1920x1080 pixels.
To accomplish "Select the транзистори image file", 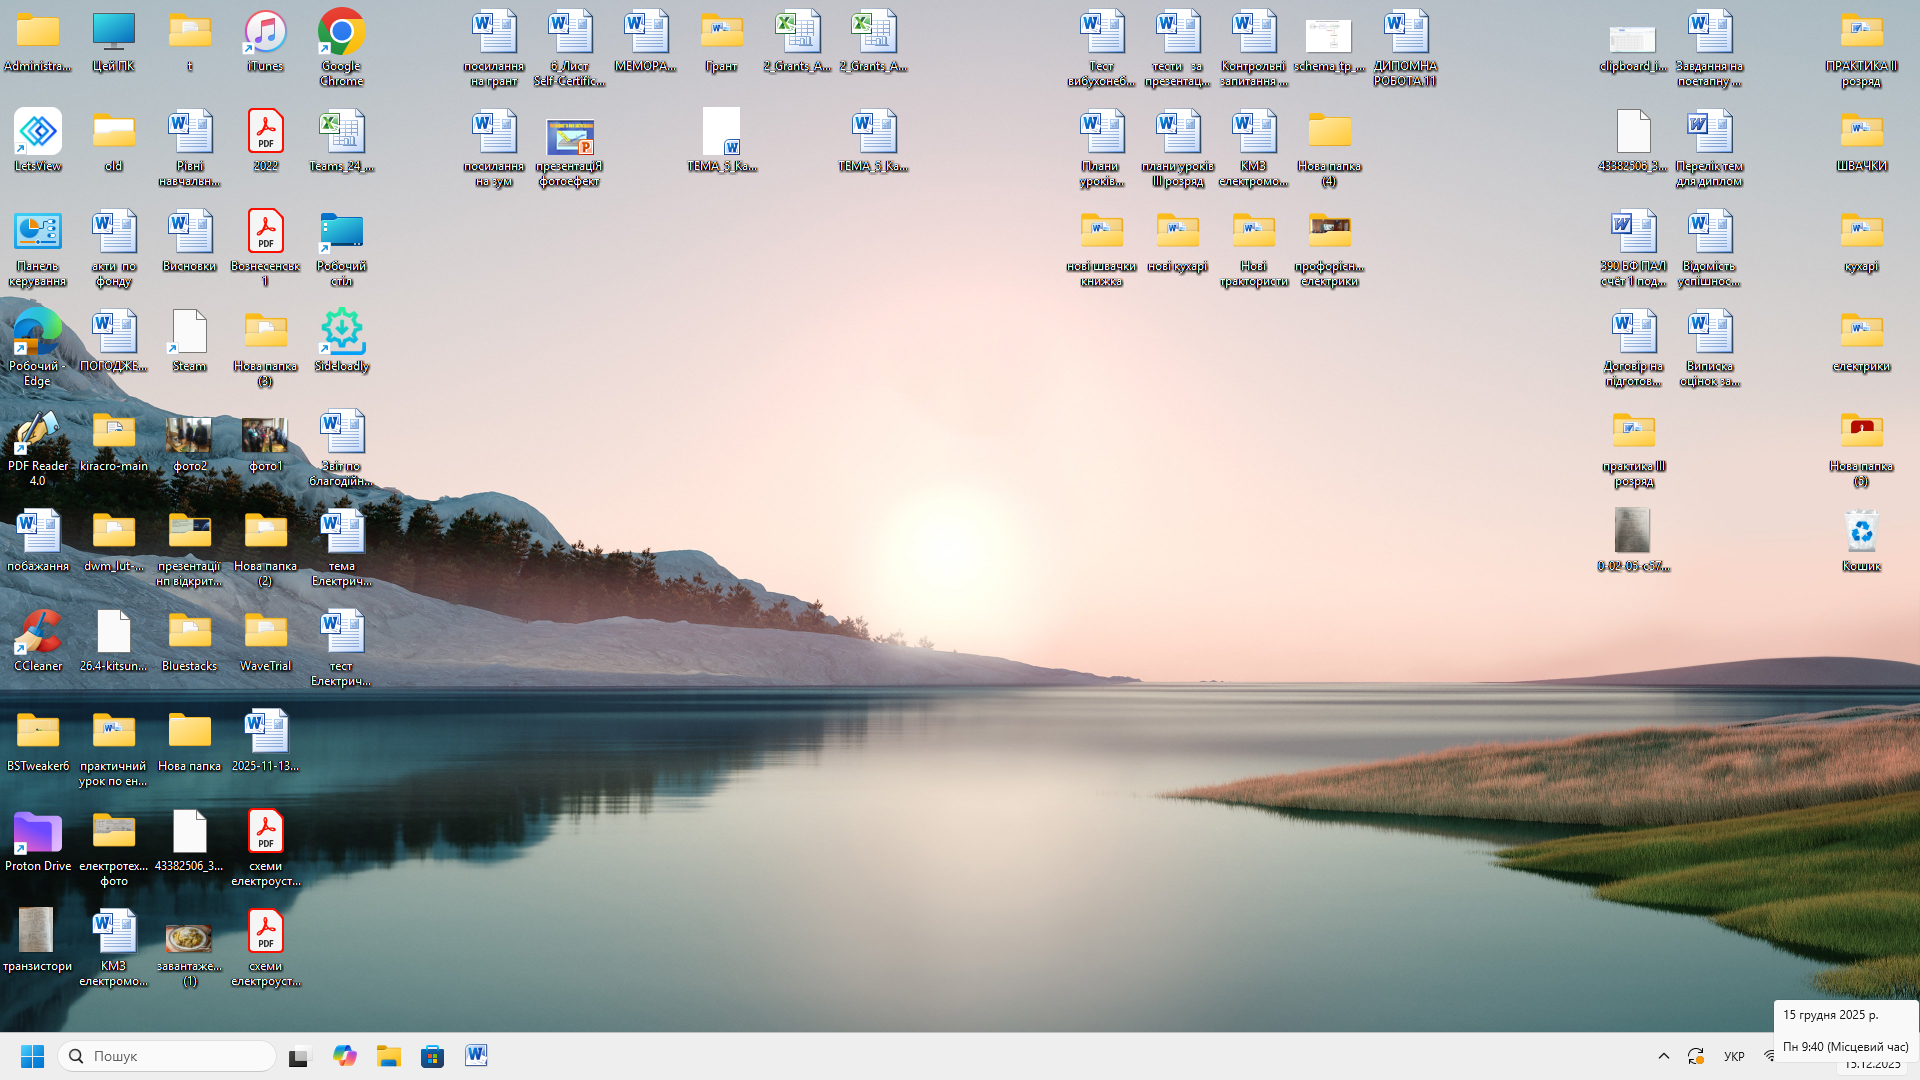I will [x=38, y=942].
